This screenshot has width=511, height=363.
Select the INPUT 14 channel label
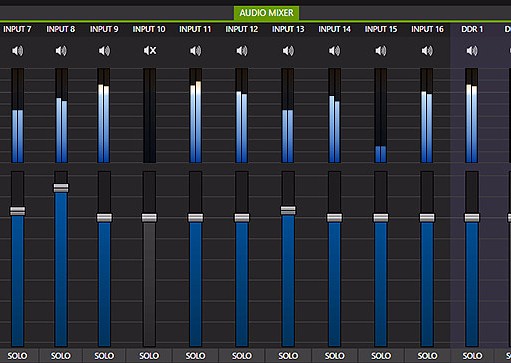(334, 29)
